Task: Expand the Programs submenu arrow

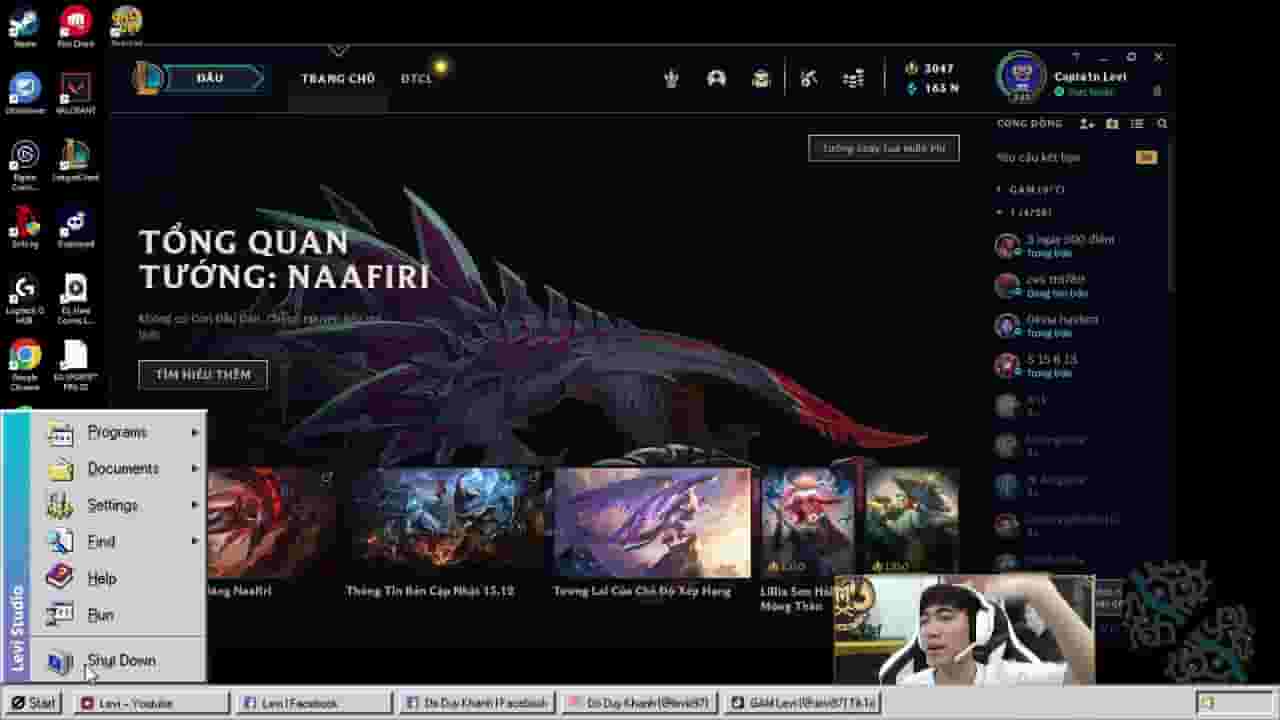Action: 195,432
